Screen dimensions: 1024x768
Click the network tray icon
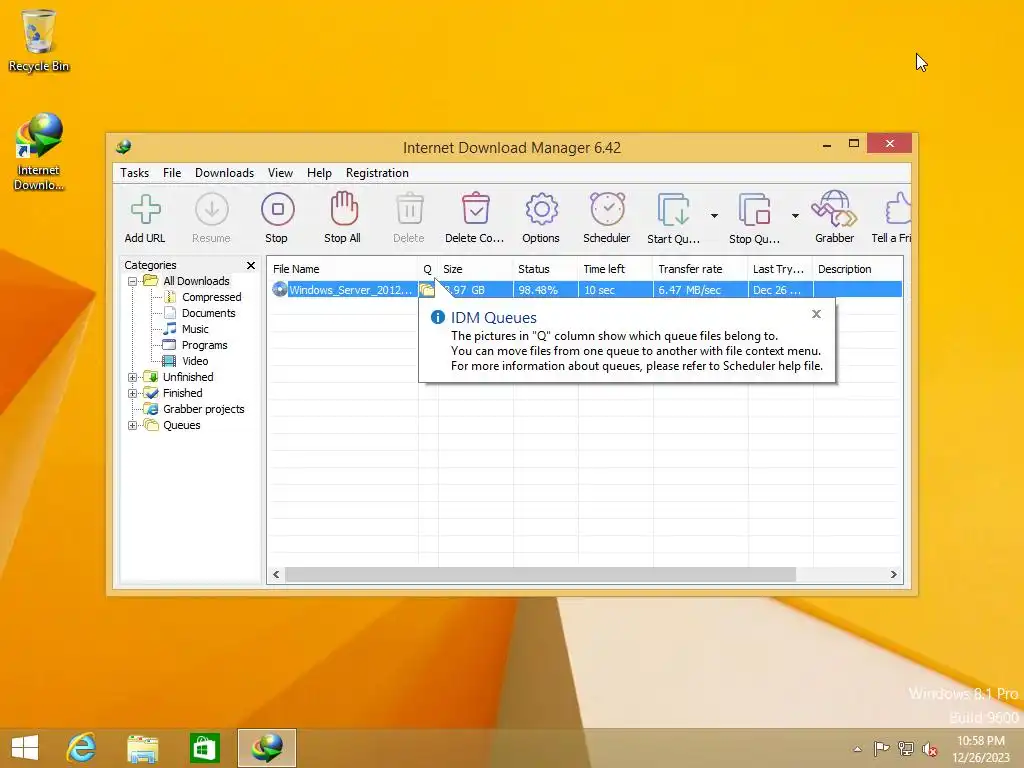[x=906, y=748]
